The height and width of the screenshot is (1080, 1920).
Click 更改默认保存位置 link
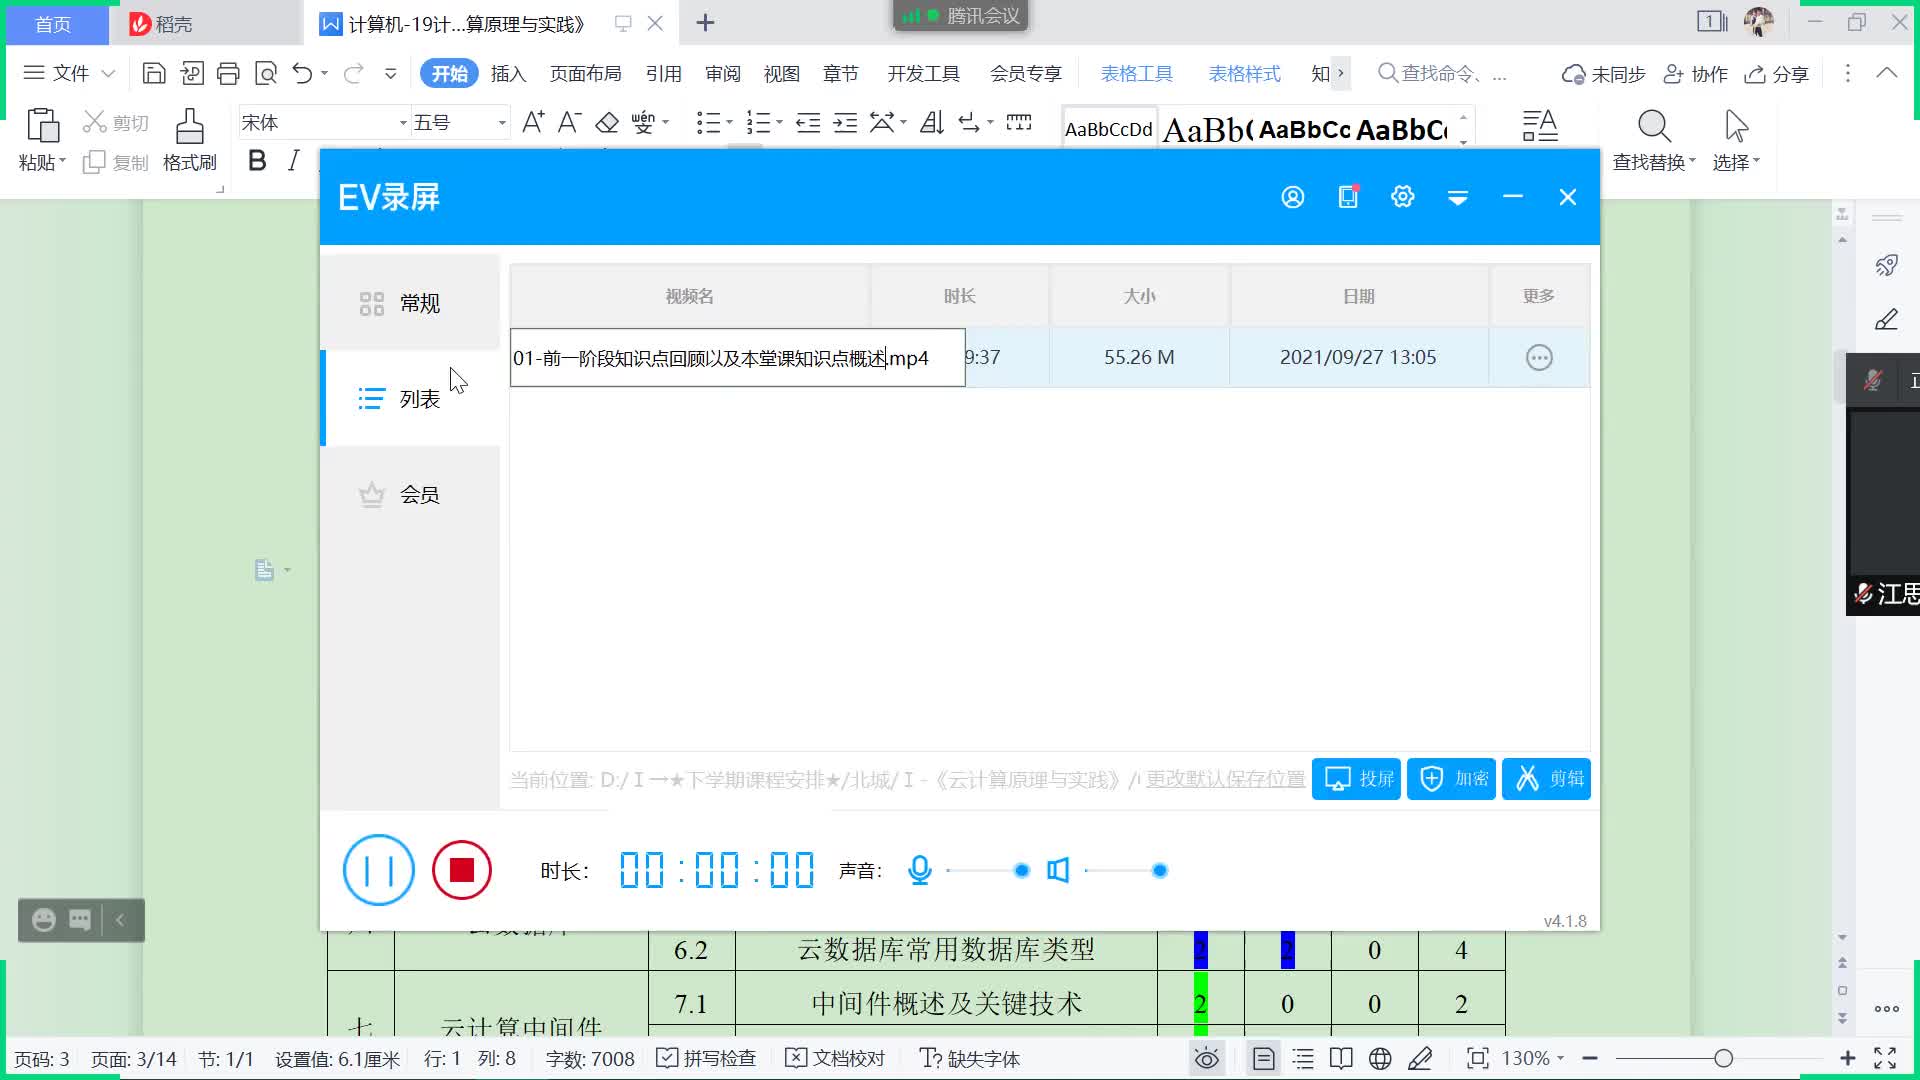1225,779
